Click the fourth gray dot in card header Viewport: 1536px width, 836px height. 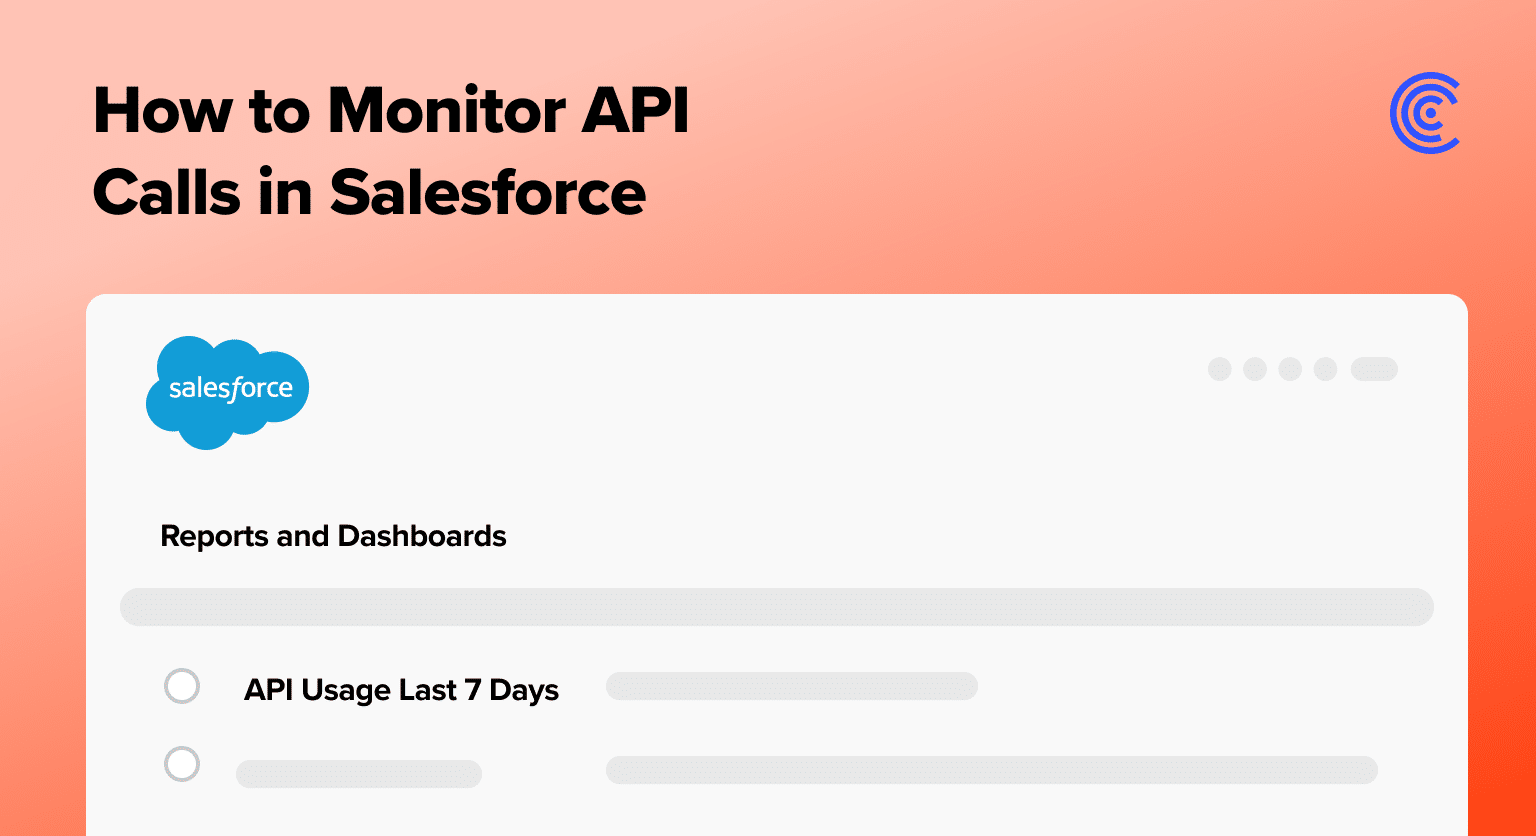click(1325, 369)
